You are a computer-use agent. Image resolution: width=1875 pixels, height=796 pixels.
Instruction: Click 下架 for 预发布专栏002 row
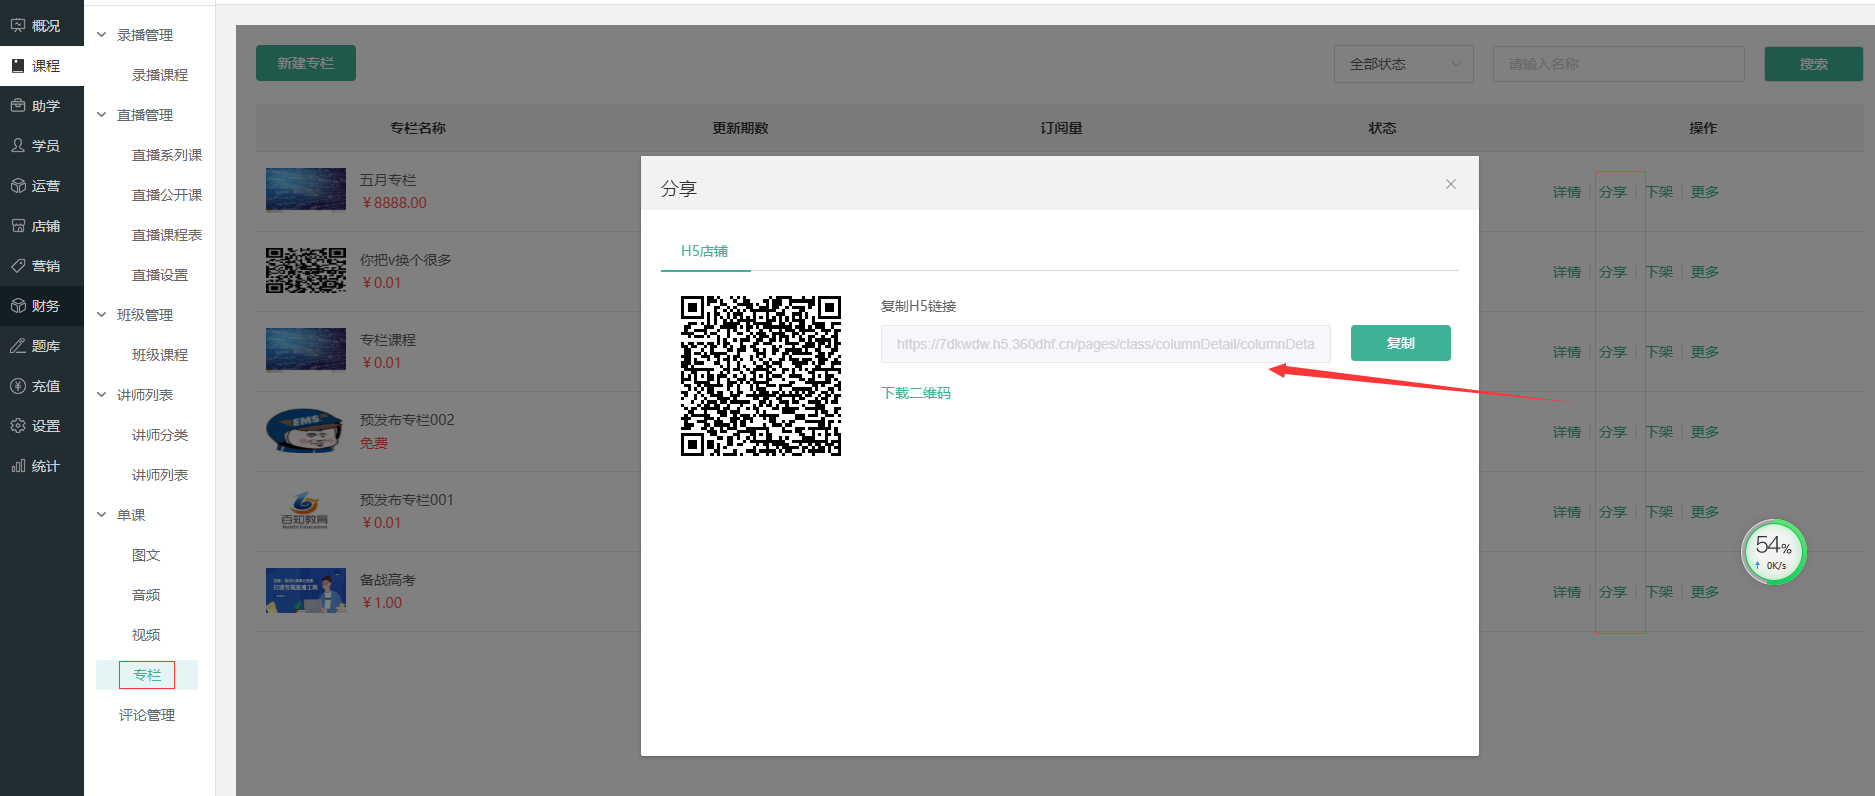[x=1659, y=432]
